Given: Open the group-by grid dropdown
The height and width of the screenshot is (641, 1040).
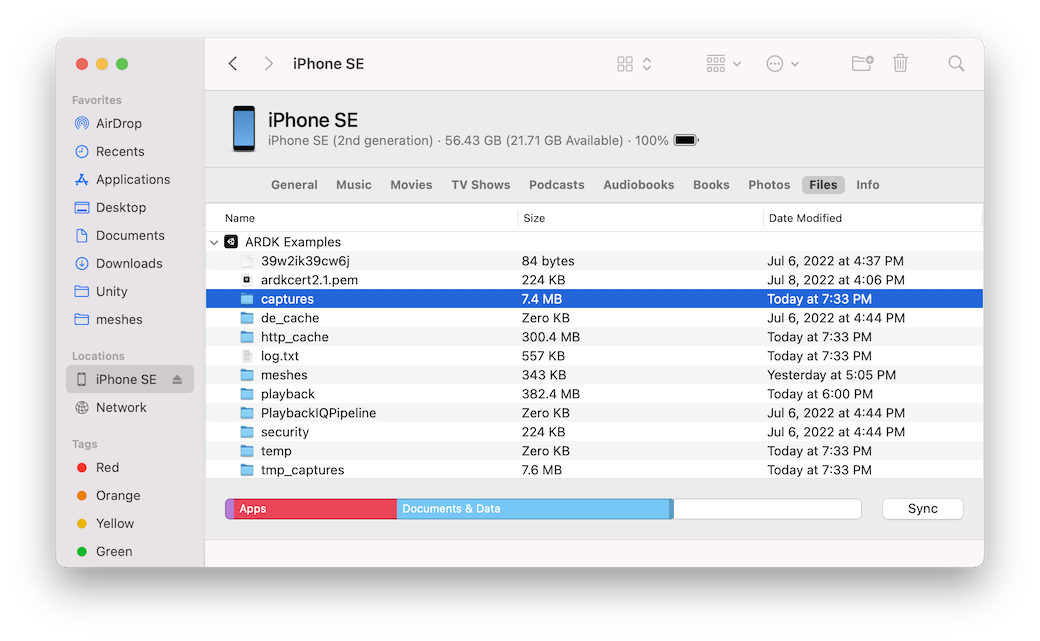Looking at the screenshot, I should (x=723, y=64).
